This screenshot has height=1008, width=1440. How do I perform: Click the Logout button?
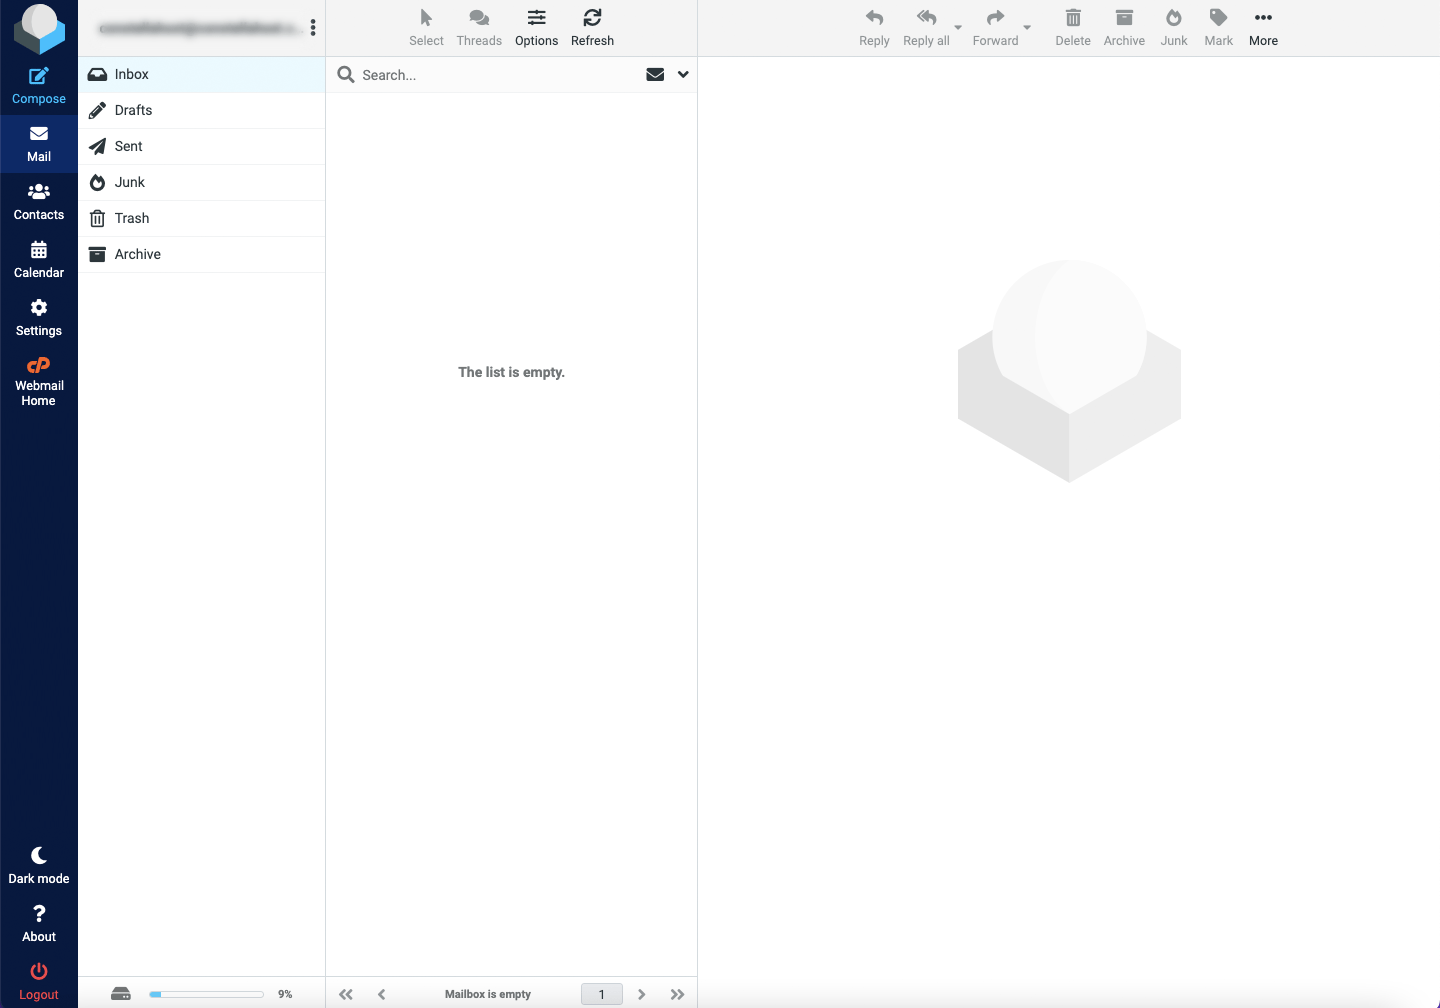pos(39,982)
